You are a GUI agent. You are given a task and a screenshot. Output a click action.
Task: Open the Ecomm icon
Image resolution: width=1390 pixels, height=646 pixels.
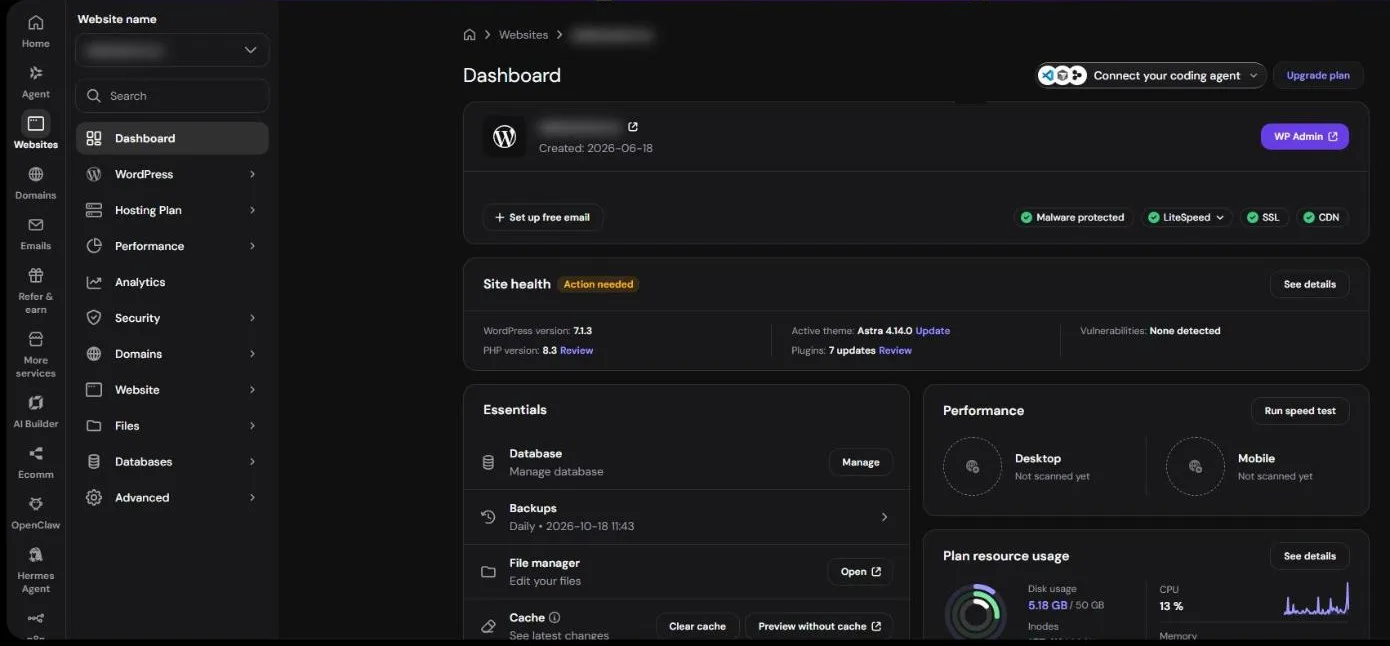(36, 454)
